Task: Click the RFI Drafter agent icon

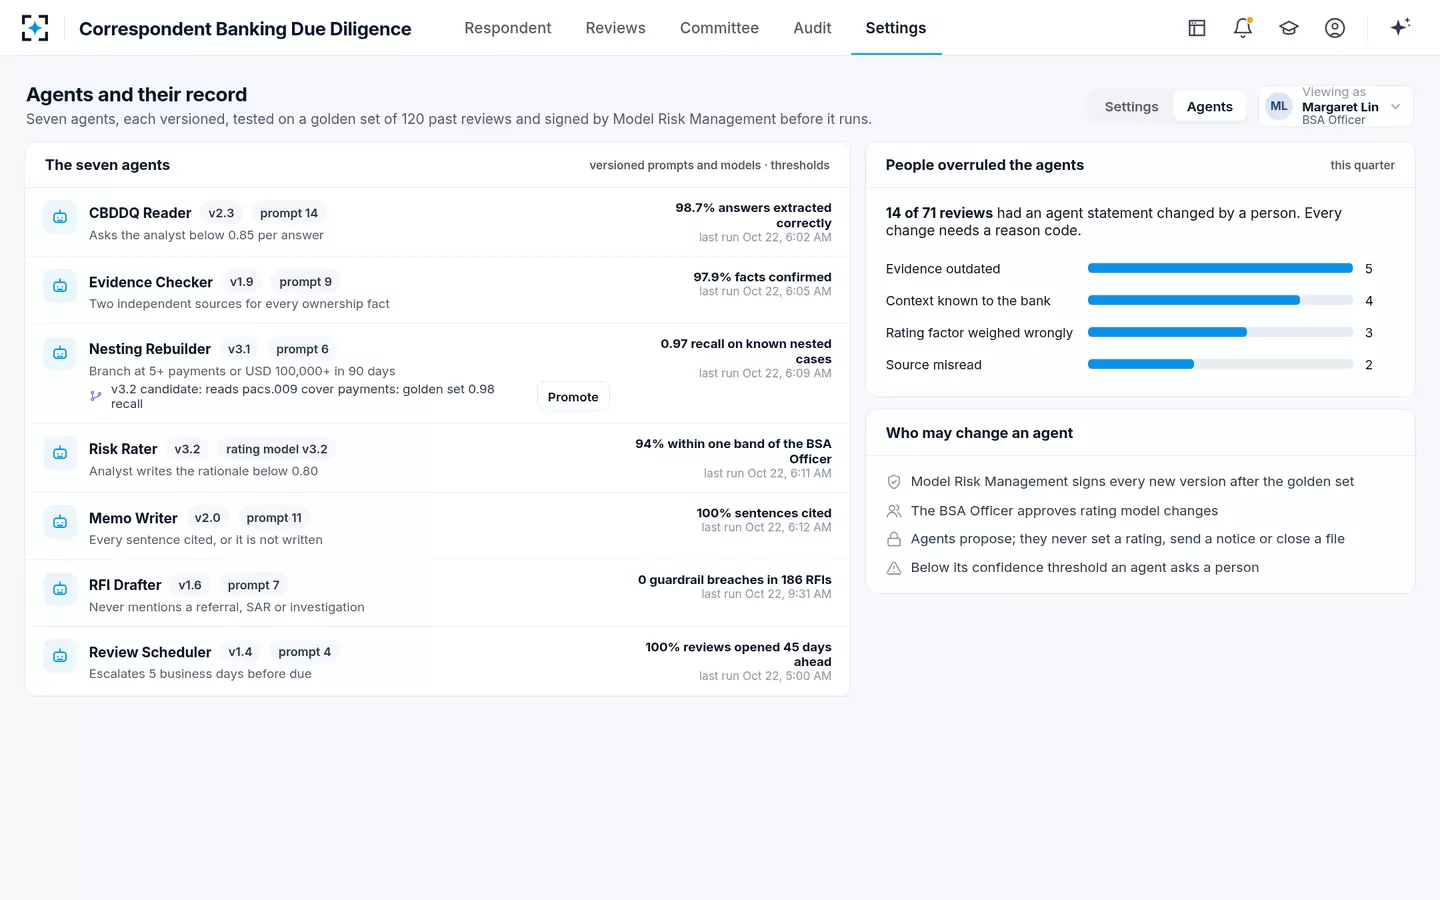Action: point(60,589)
